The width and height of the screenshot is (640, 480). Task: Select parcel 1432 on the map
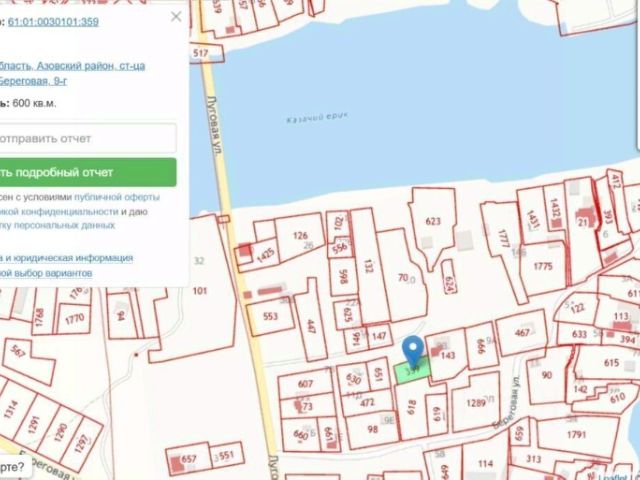click(556, 208)
